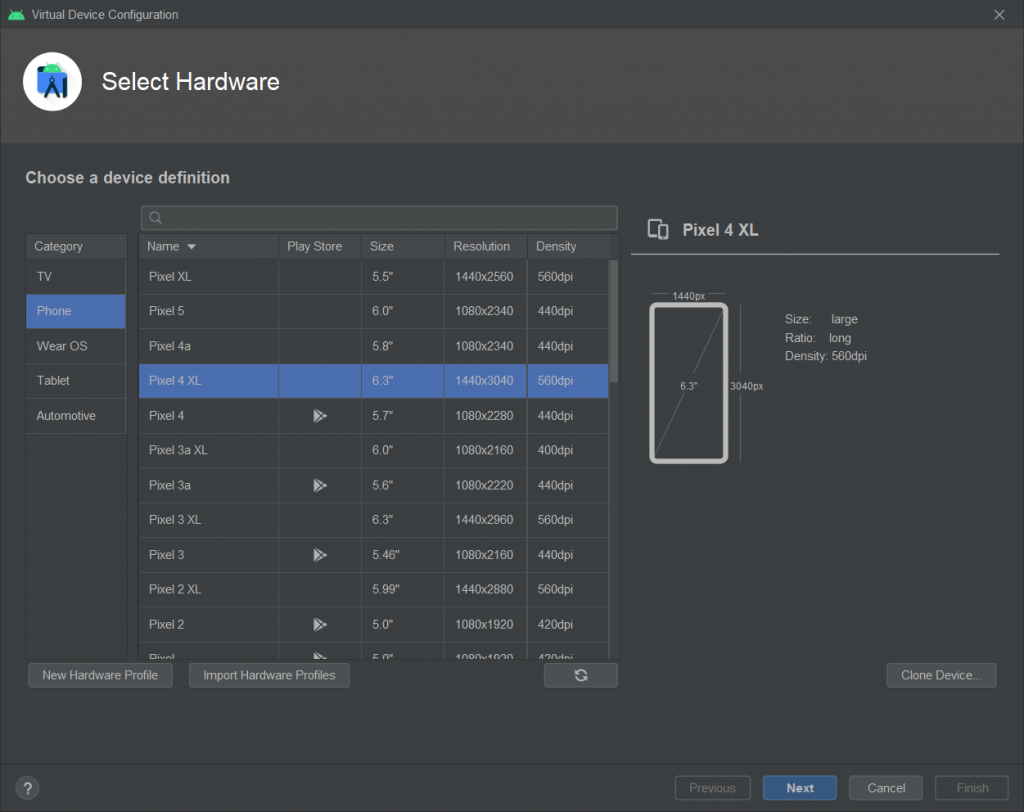Click the device list vertical scrollbar

pyautogui.click(x=613, y=320)
